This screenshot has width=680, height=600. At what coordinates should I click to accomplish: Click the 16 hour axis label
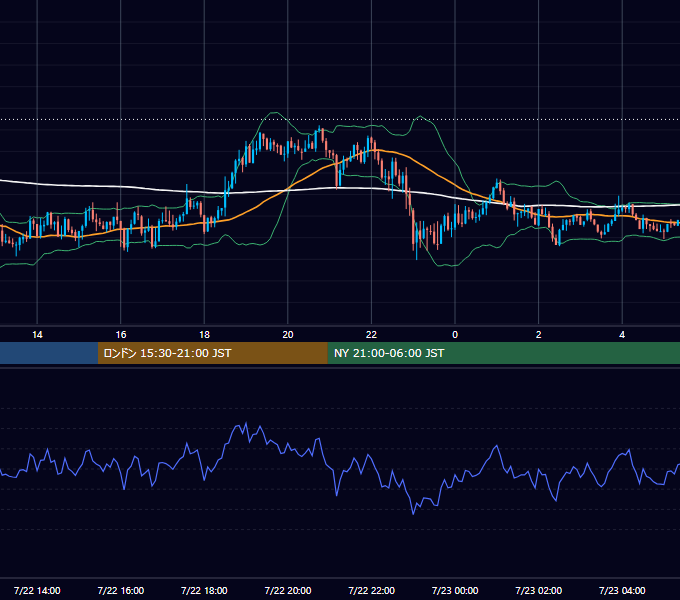click(x=121, y=335)
